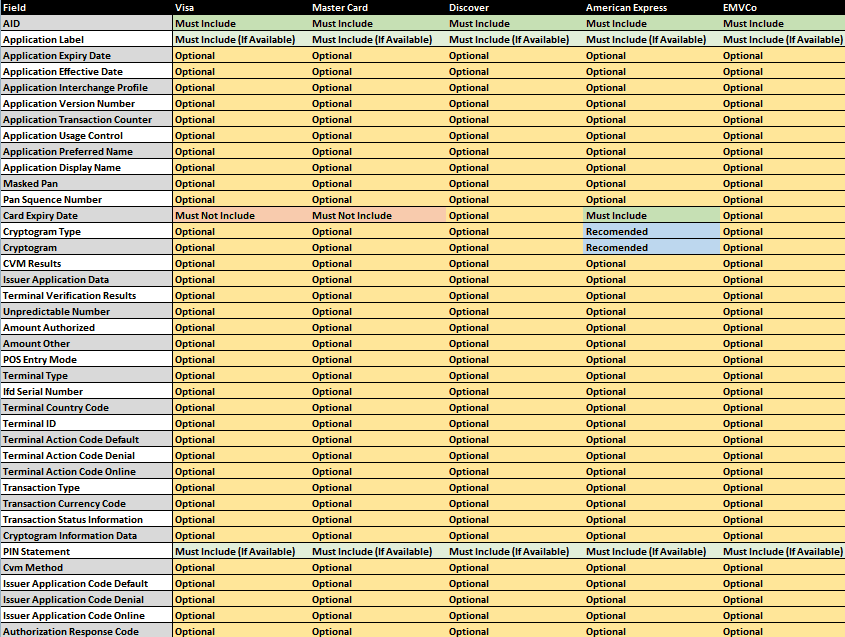Click the Cryptogram Type field cell

(86, 231)
